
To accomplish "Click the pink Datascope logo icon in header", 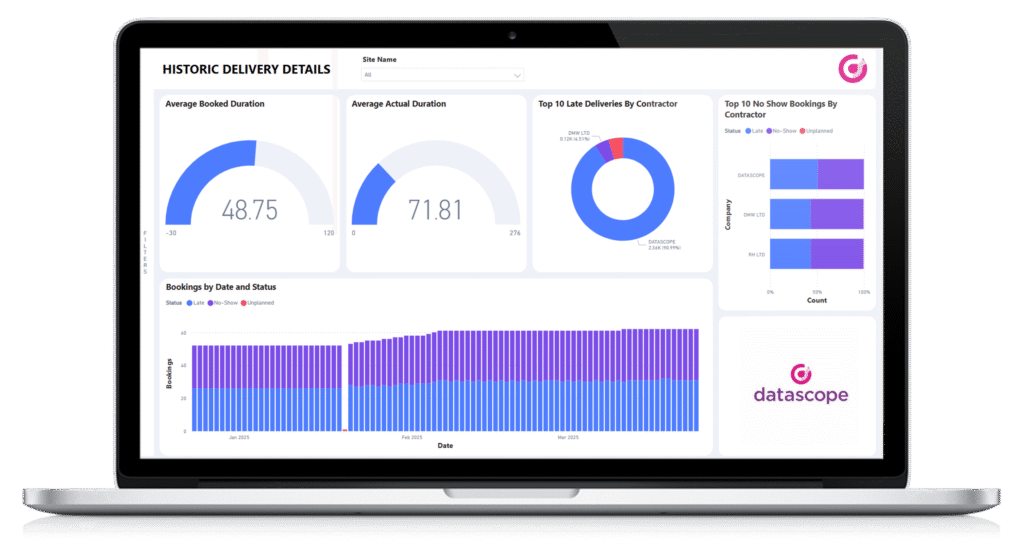I will pyautogui.click(x=852, y=69).
